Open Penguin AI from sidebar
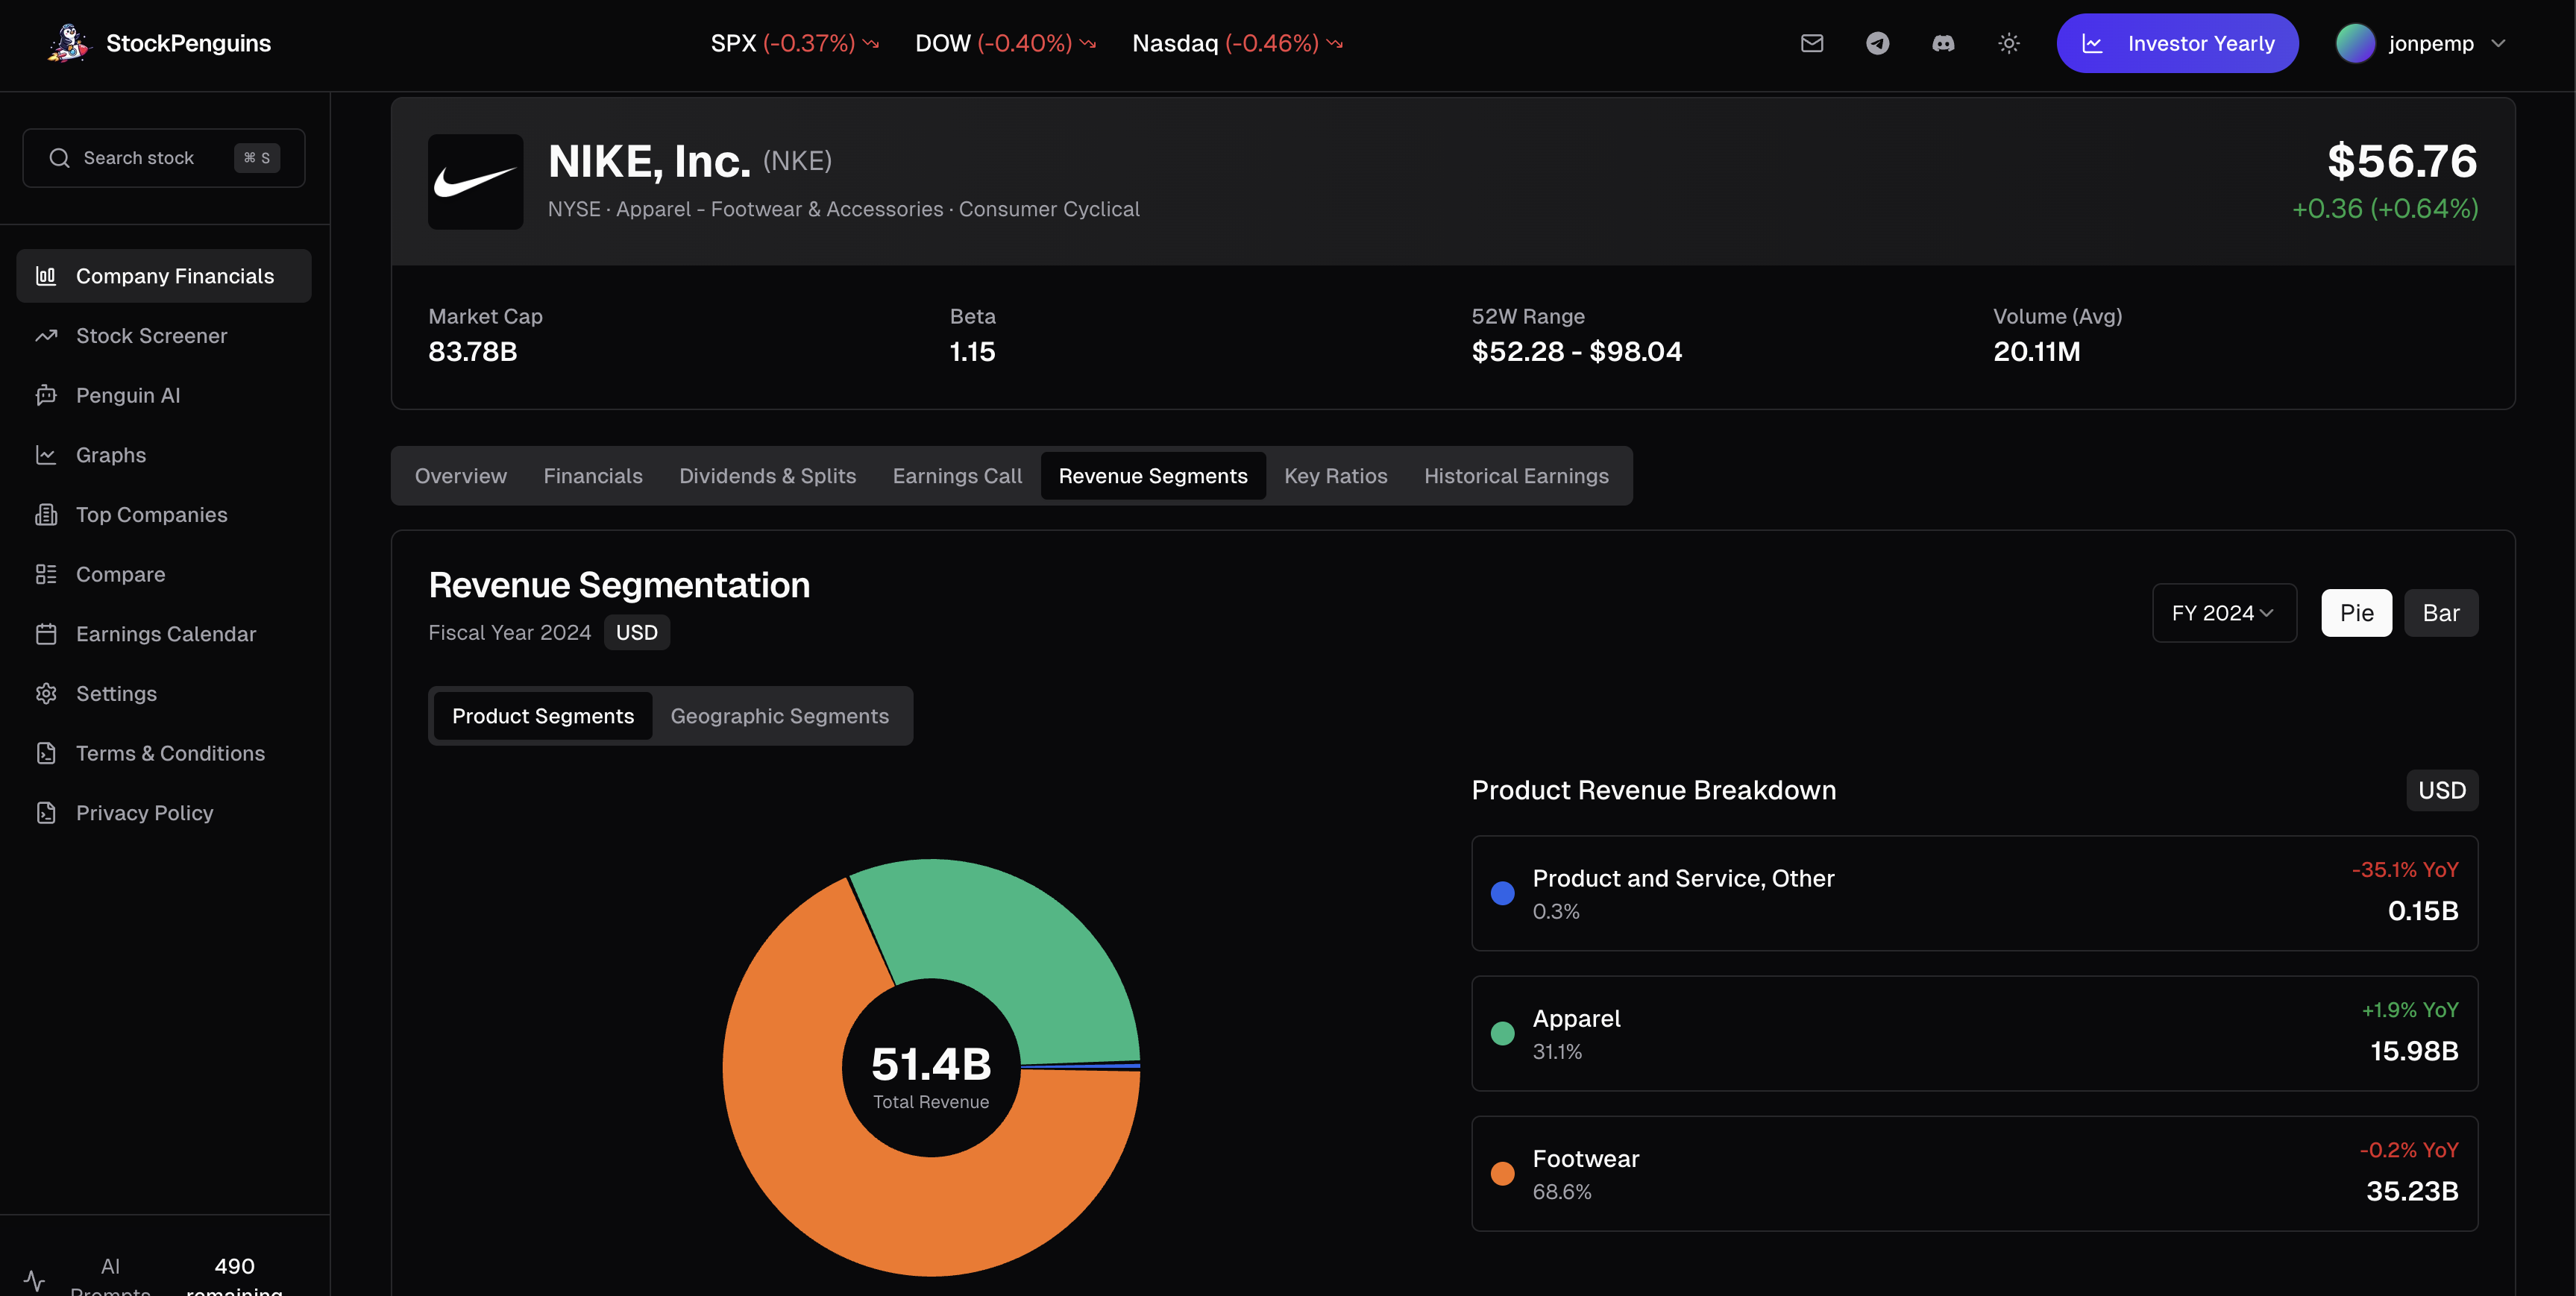Screen dimensions: 2576x1296 (128, 395)
